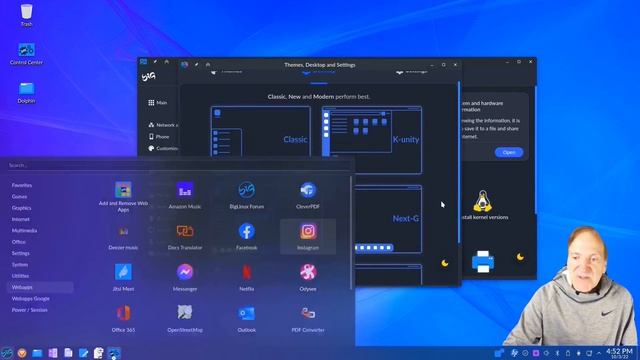Open the Outlook webapp
This screenshot has height=360, width=640.
[x=247, y=319]
